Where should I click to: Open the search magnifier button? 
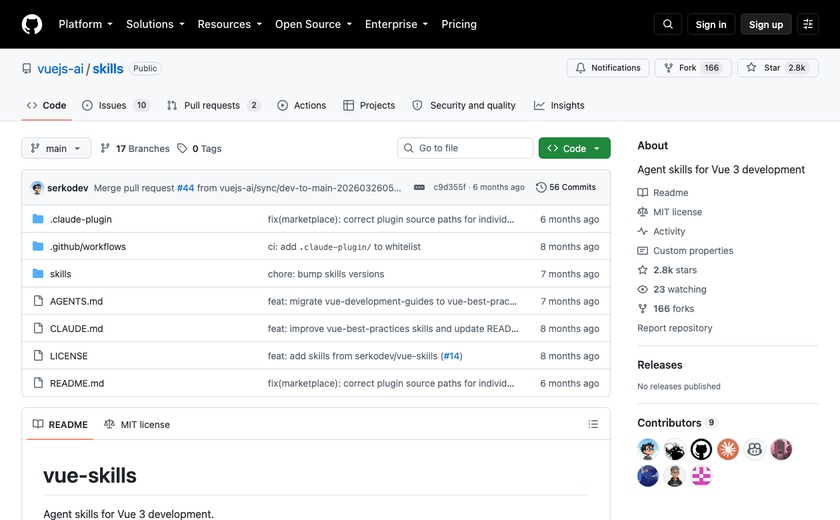[x=668, y=24]
